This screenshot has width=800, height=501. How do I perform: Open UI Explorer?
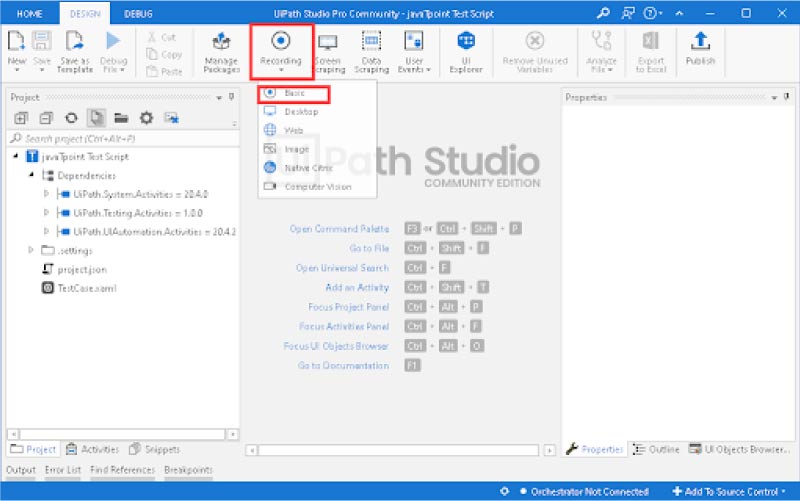pos(466,51)
